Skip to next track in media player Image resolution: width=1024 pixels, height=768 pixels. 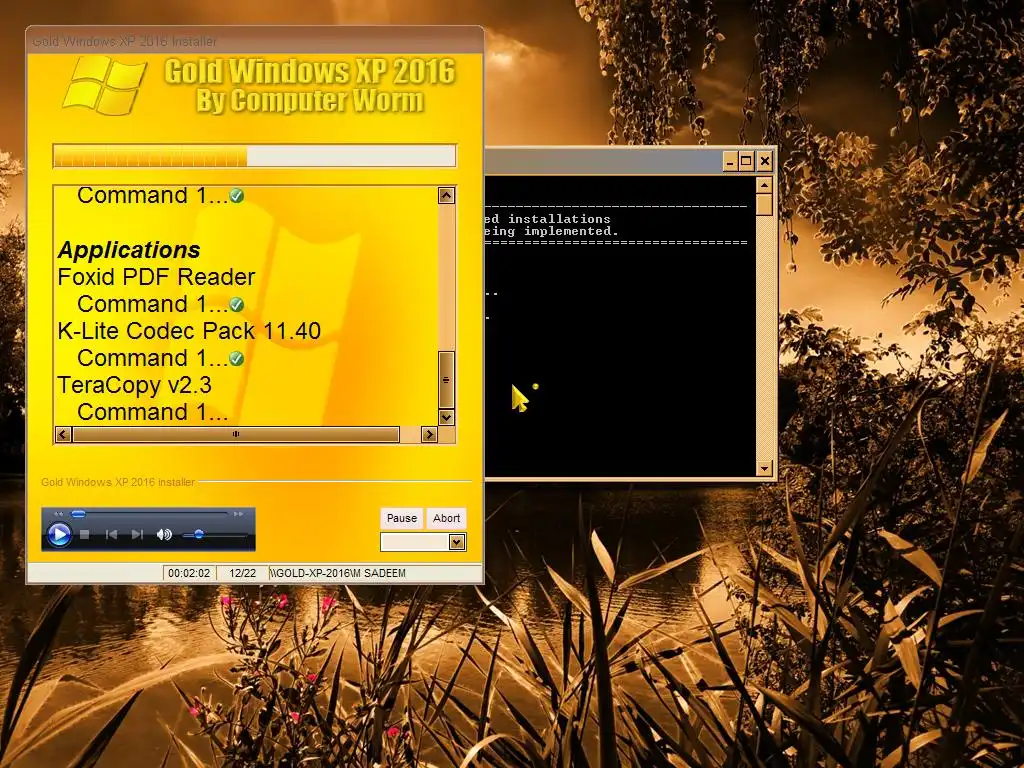(x=137, y=535)
